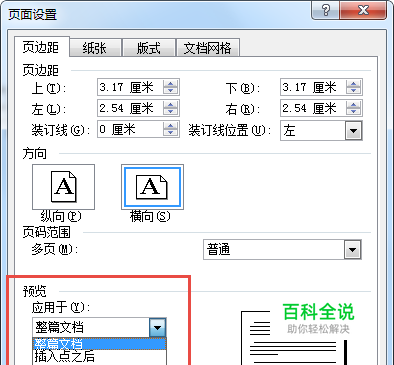This screenshot has width=394, height=365.
Task: Open the 文档网格 tab
Action: [x=207, y=48]
